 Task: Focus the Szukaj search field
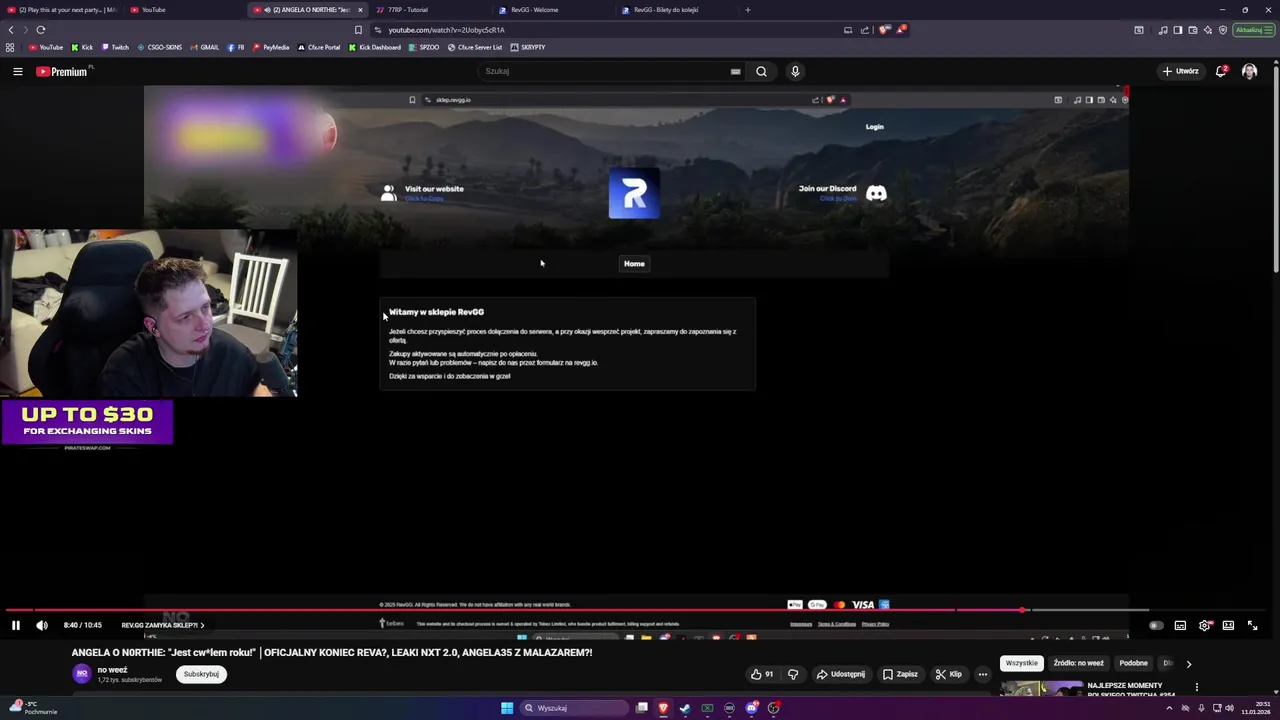(605, 71)
